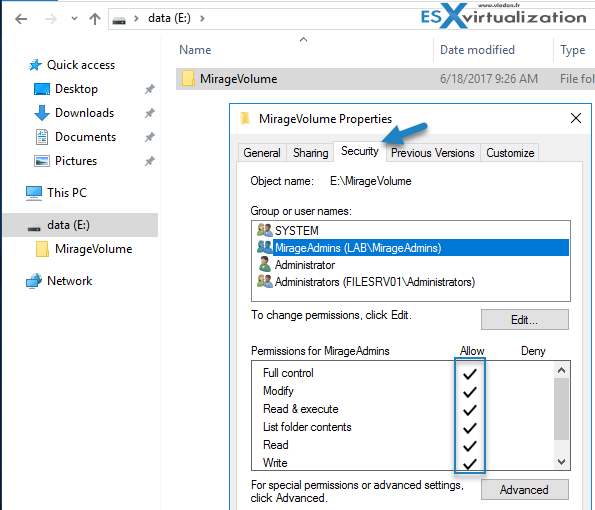Click the Desktop icon in the sidebar

pos(42,89)
